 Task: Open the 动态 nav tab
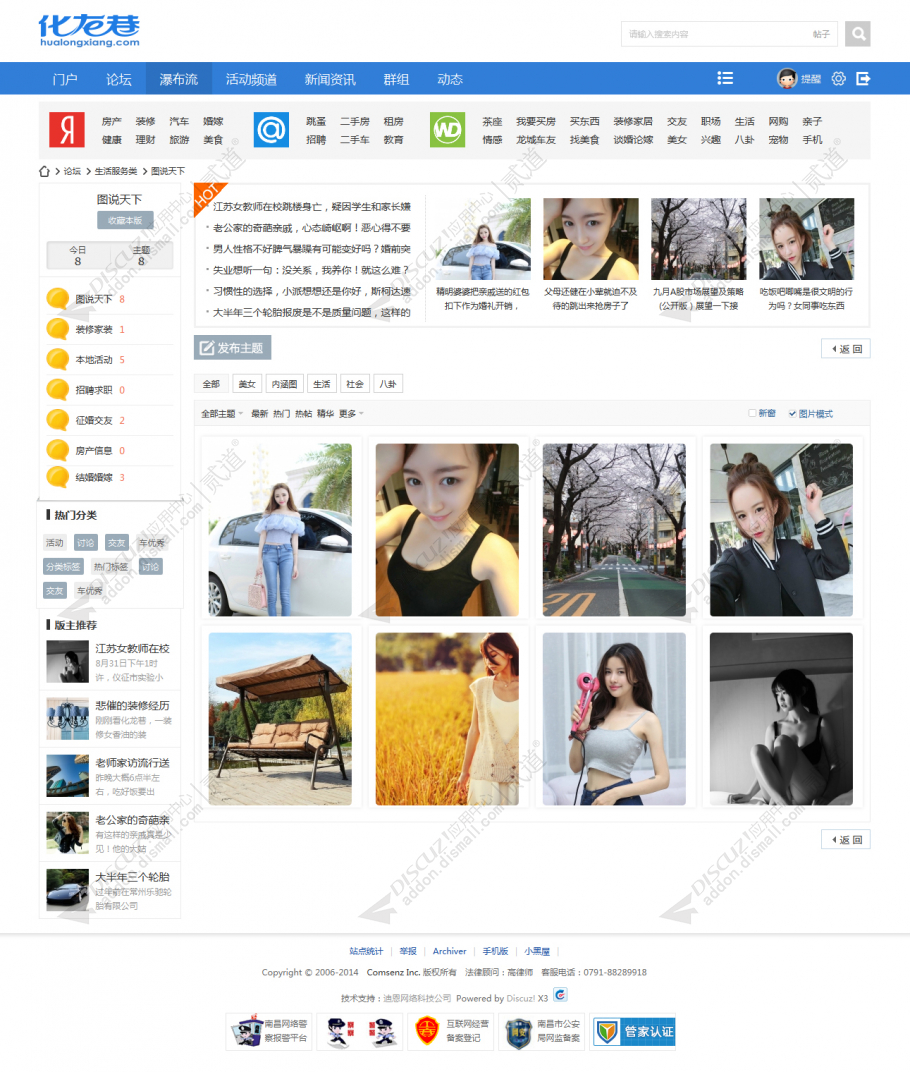click(450, 79)
